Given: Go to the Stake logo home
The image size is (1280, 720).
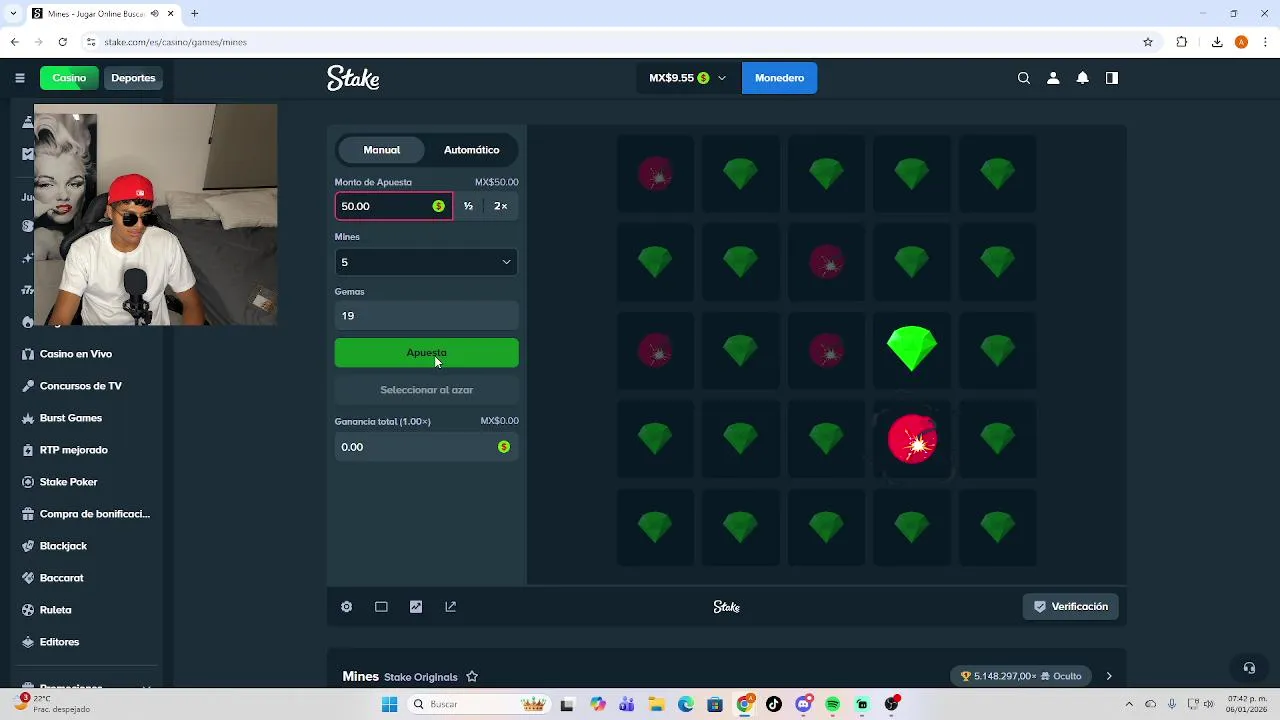Looking at the screenshot, I should pyautogui.click(x=353, y=78).
